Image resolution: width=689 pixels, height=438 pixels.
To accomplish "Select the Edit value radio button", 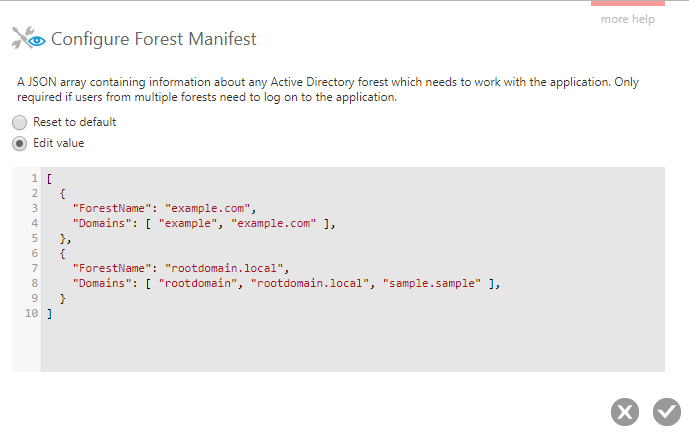I will [x=19, y=144].
